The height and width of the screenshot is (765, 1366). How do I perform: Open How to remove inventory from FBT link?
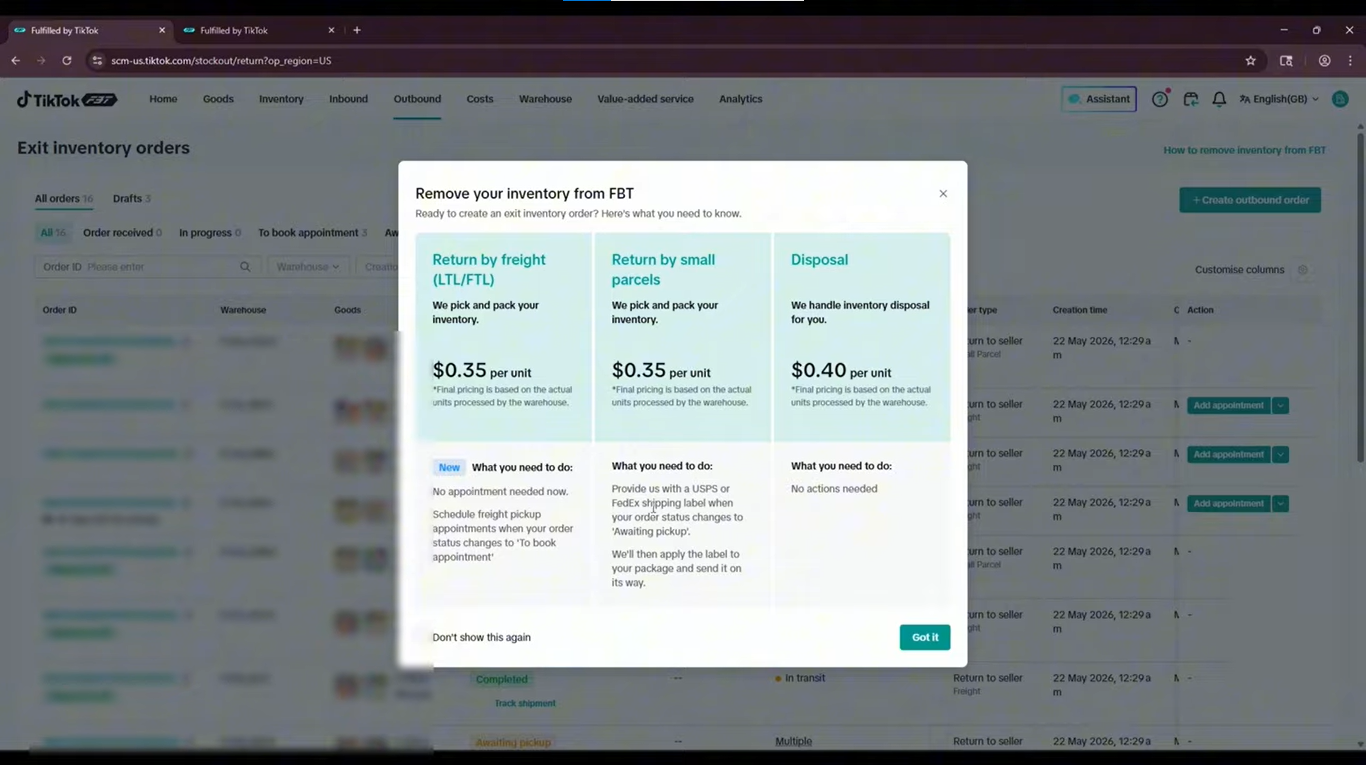[x=1245, y=150]
